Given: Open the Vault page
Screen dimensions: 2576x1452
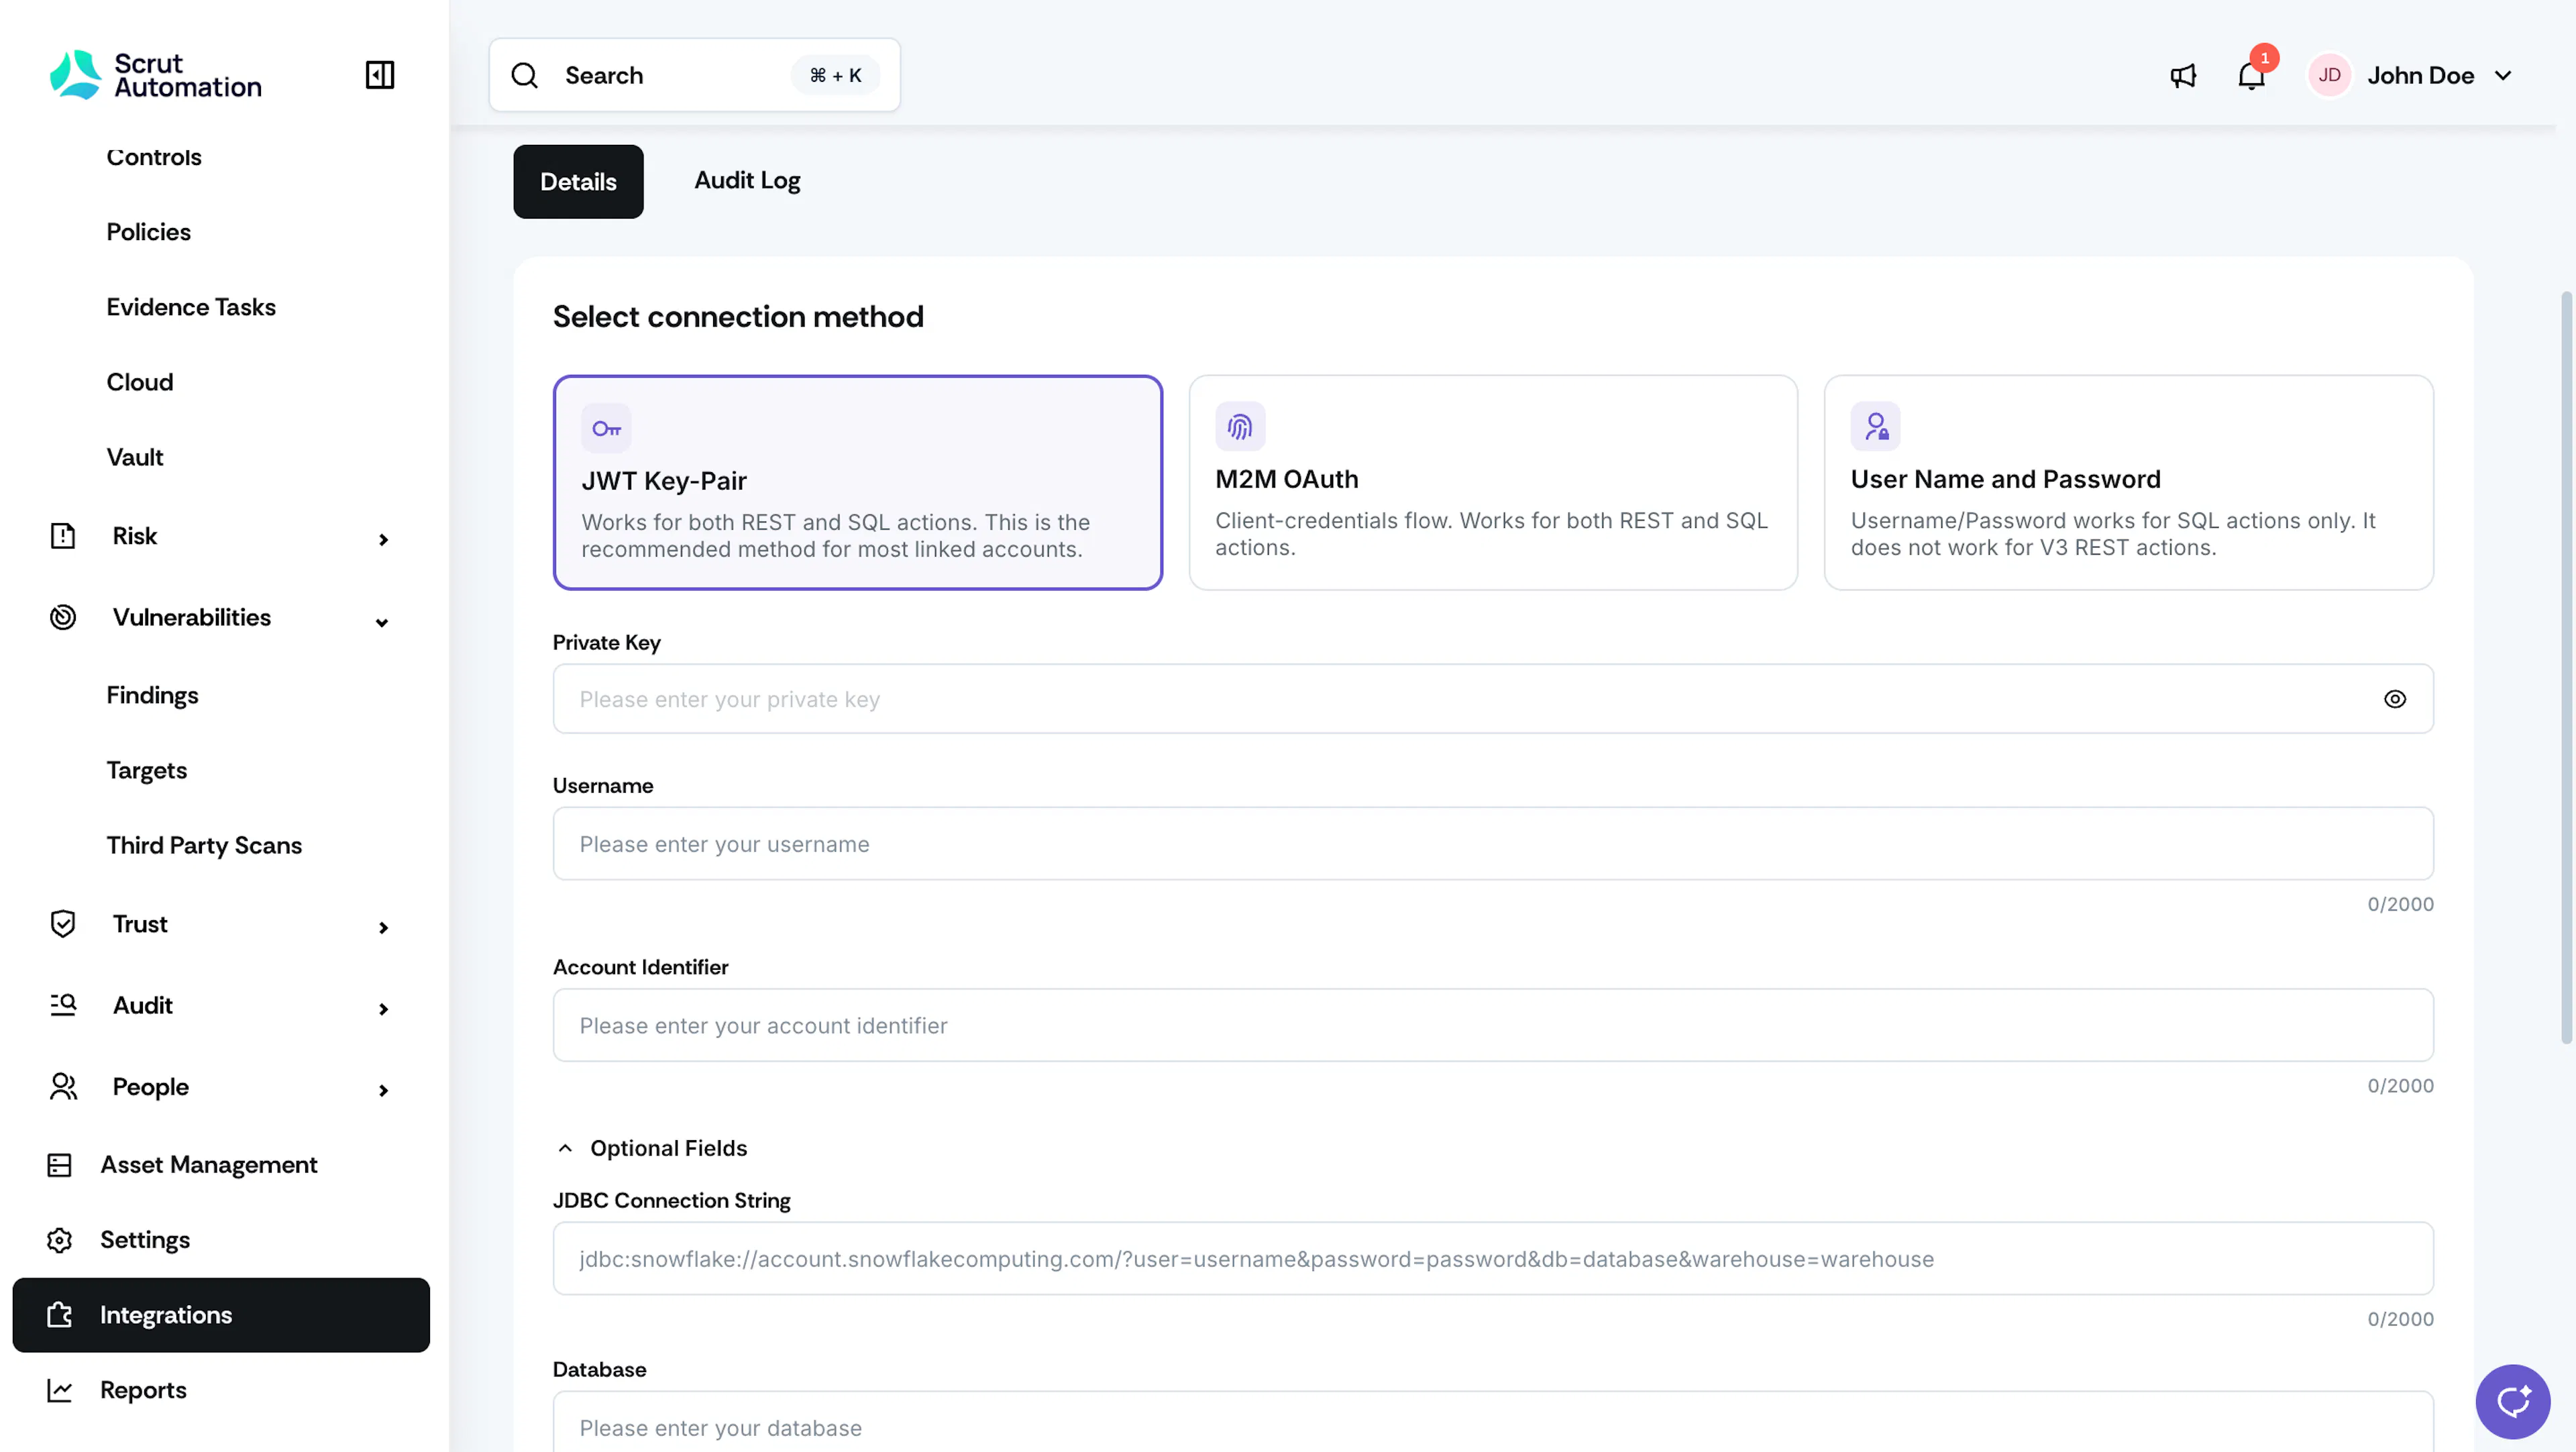Looking at the screenshot, I should pyautogui.click(x=135, y=457).
